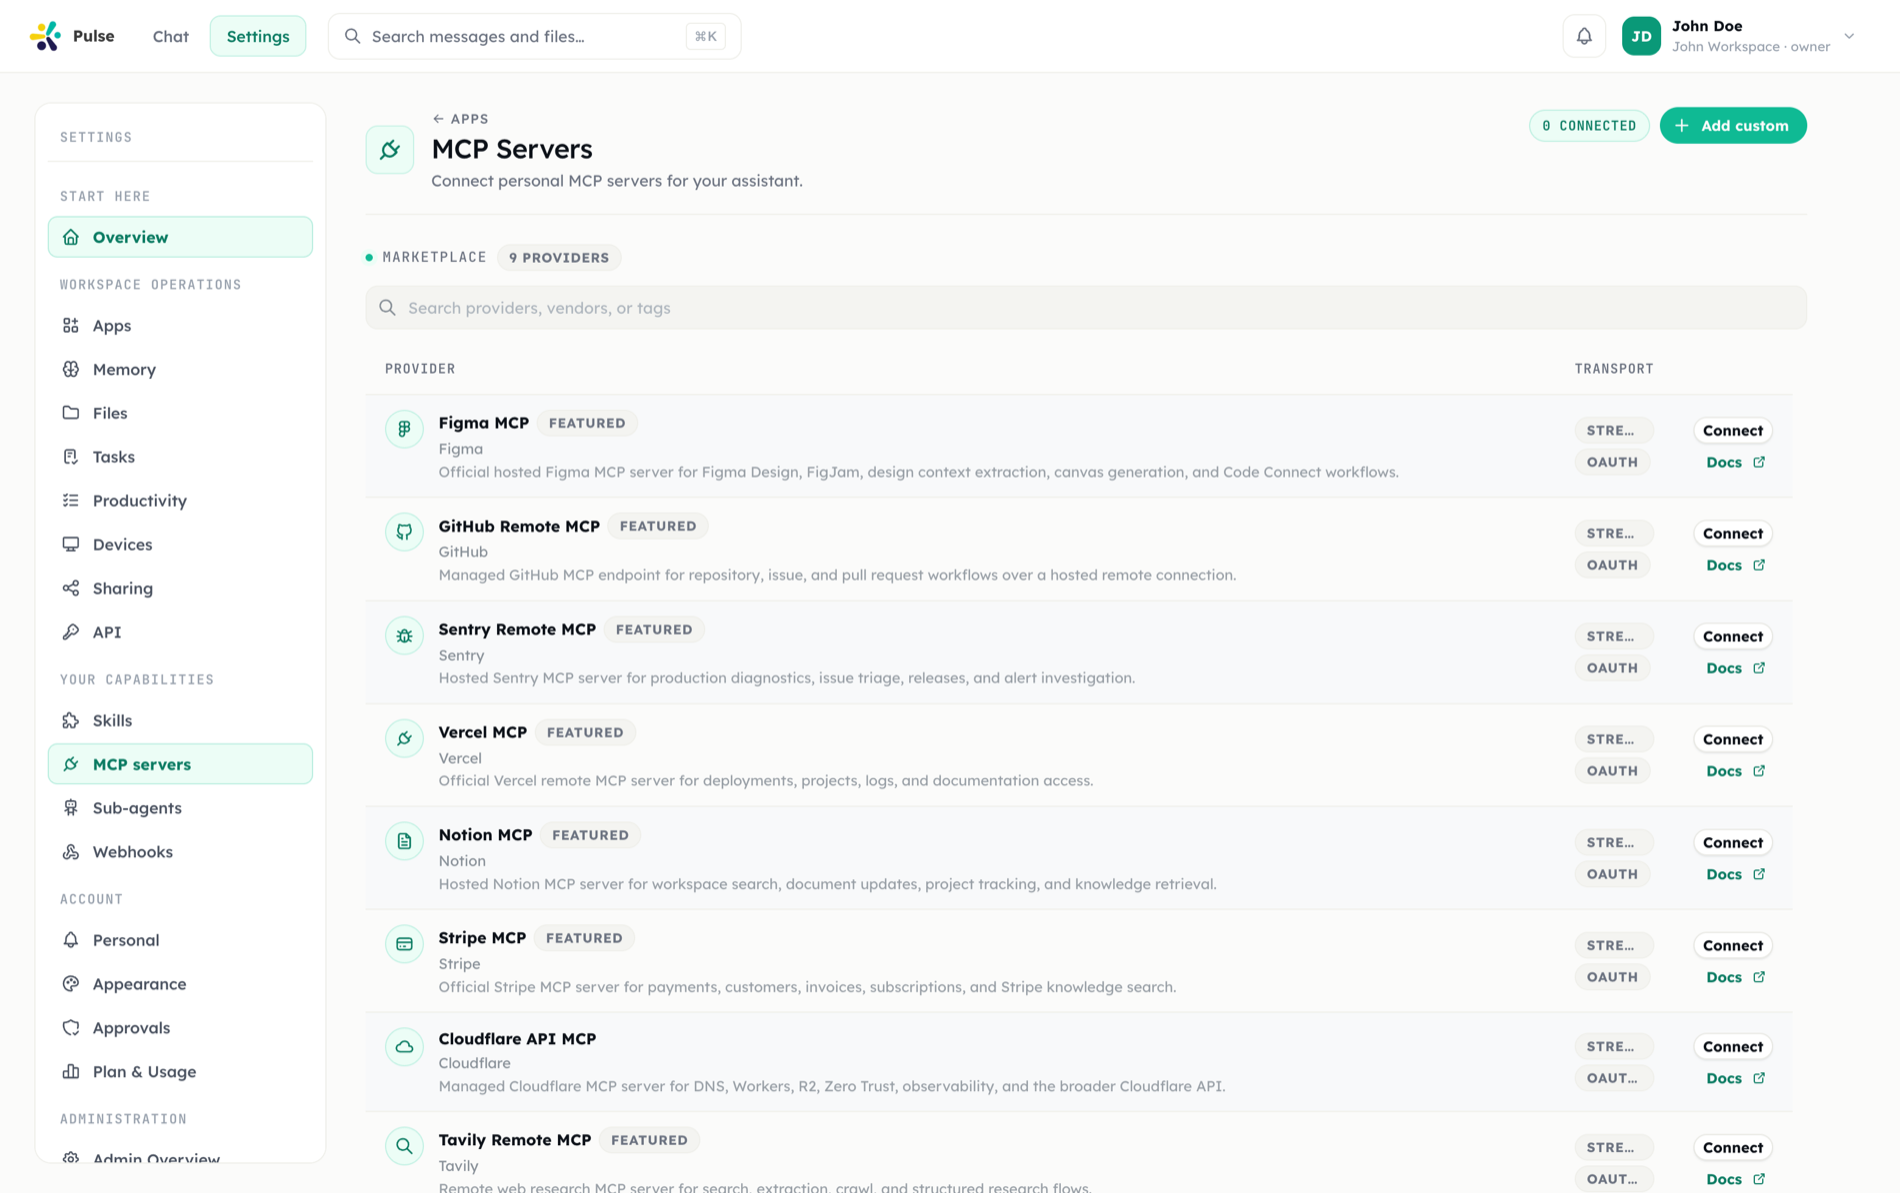Click the Devices monitor icon
This screenshot has width=1900, height=1193.
[71, 544]
